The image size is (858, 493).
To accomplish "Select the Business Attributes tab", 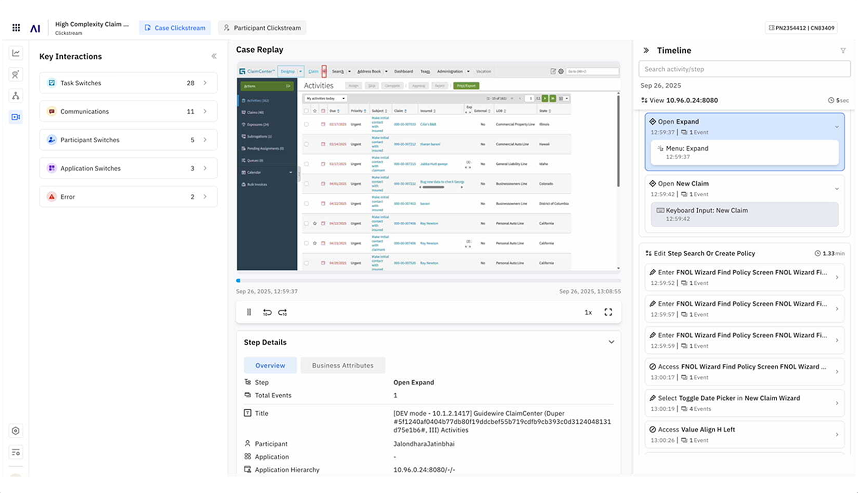I will 343,365.
